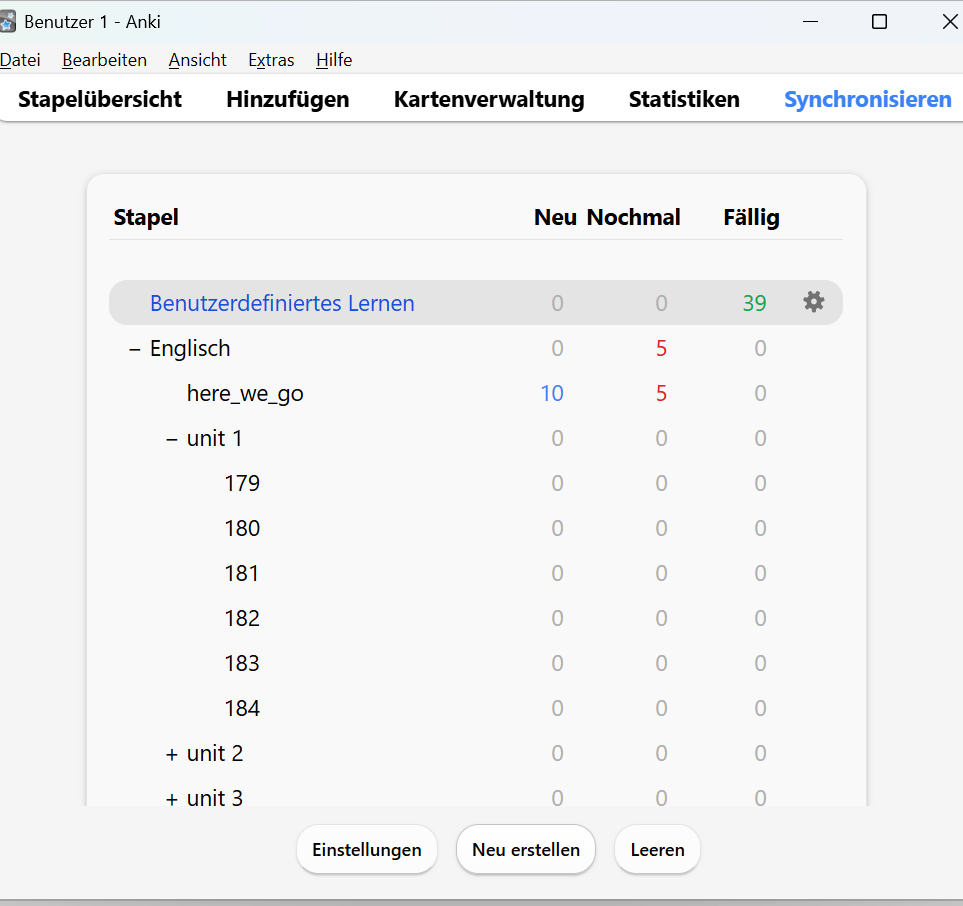This screenshot has height=906, width=963.
Task: Click Synchronisieren to sync
Action: point(868,99)
